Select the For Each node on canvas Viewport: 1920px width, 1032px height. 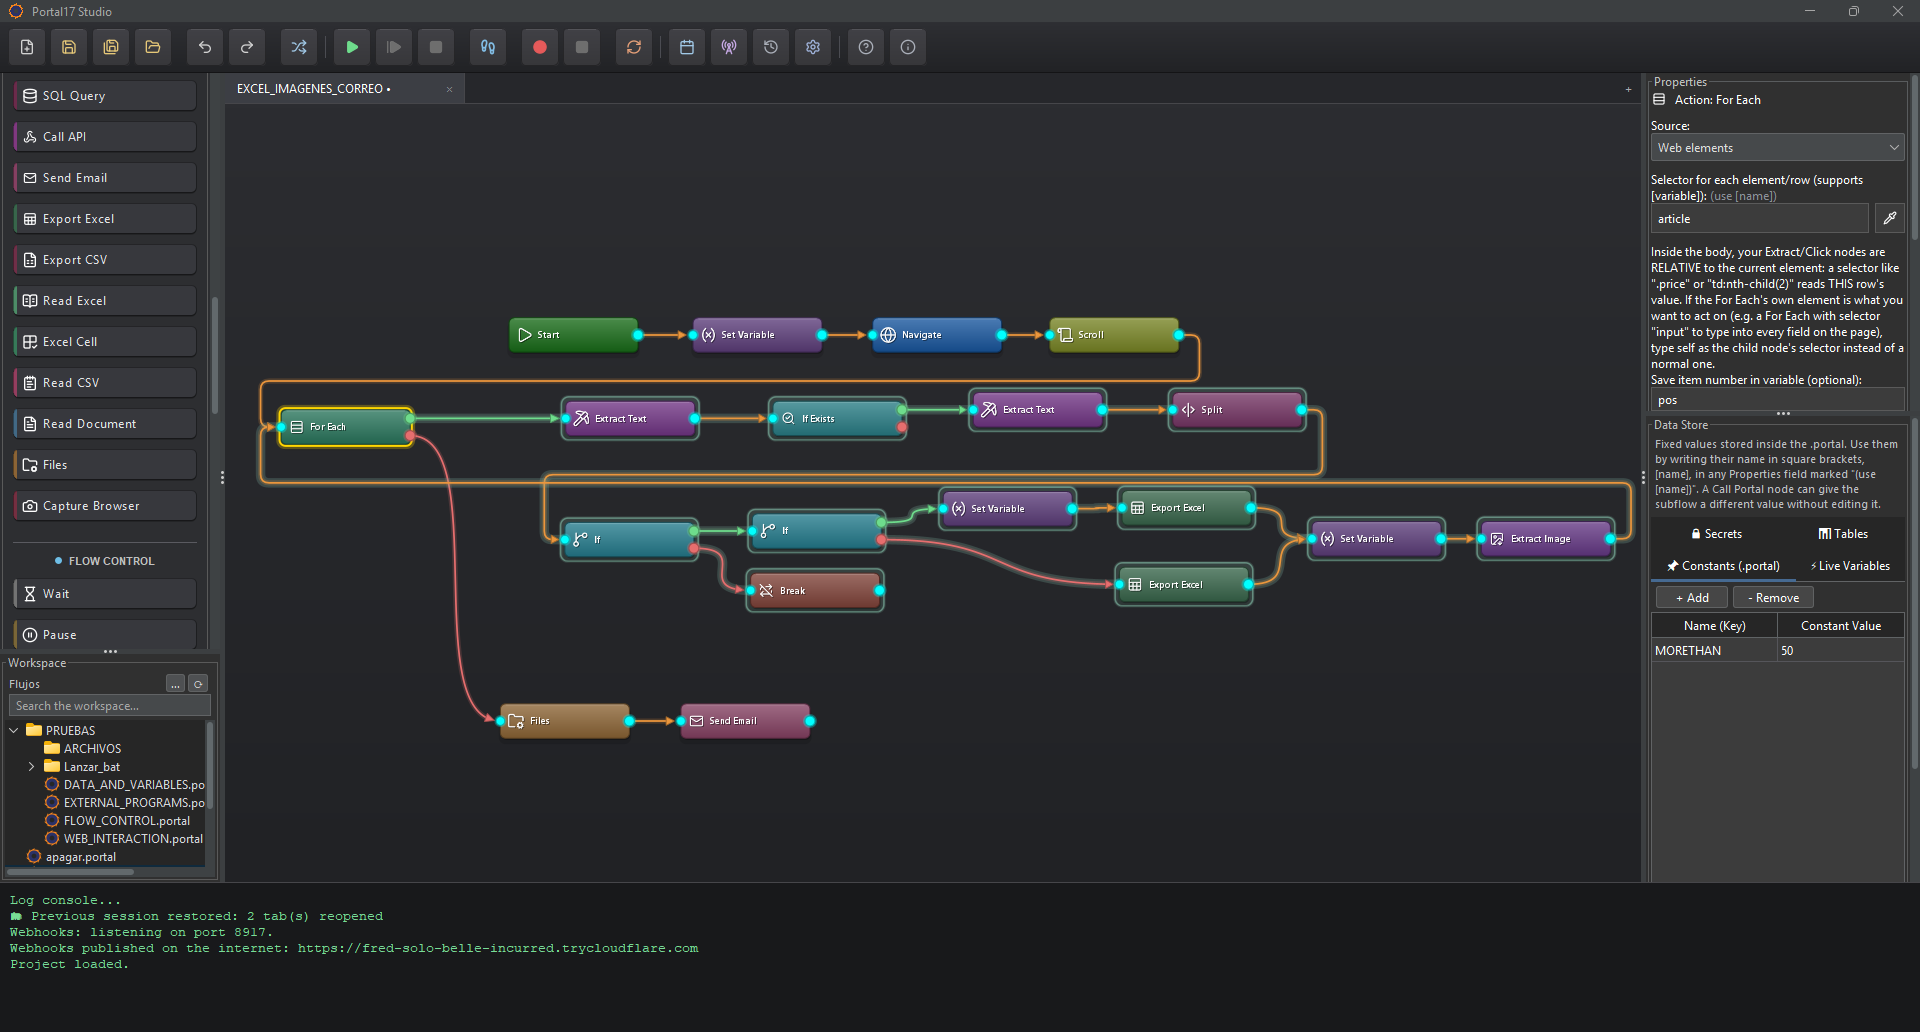(x=345, y=427)
